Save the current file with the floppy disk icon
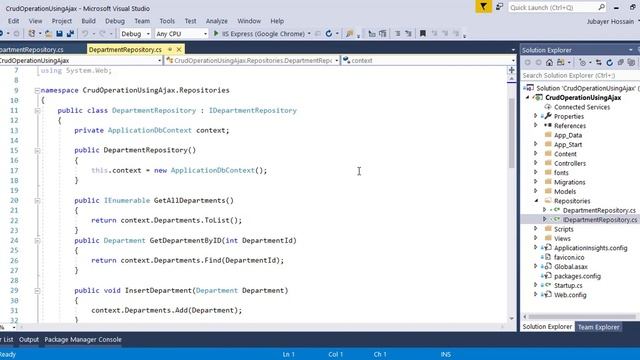Viewport: 640px width, 360px height. (x=59, y=34)
